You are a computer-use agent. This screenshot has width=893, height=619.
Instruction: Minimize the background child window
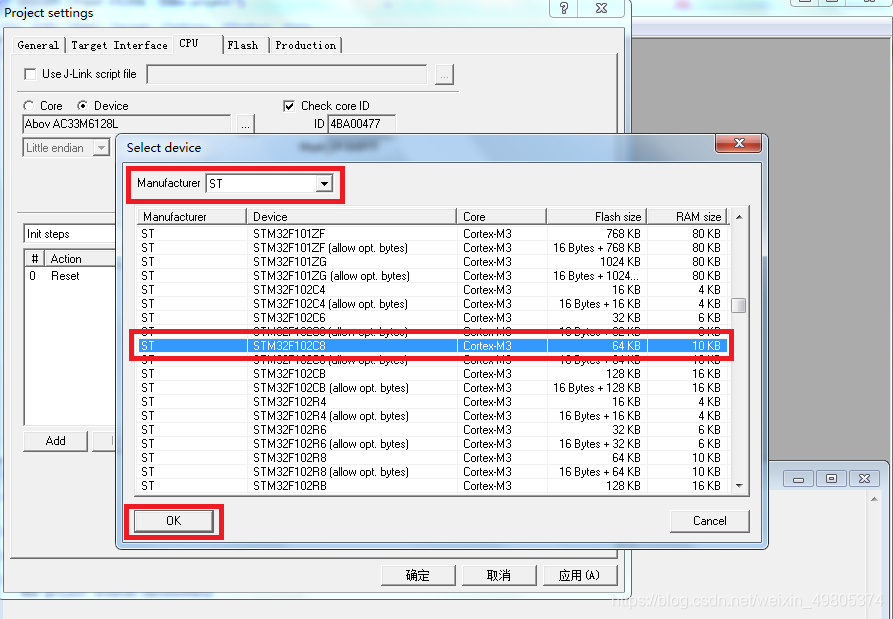coord(798,479)
